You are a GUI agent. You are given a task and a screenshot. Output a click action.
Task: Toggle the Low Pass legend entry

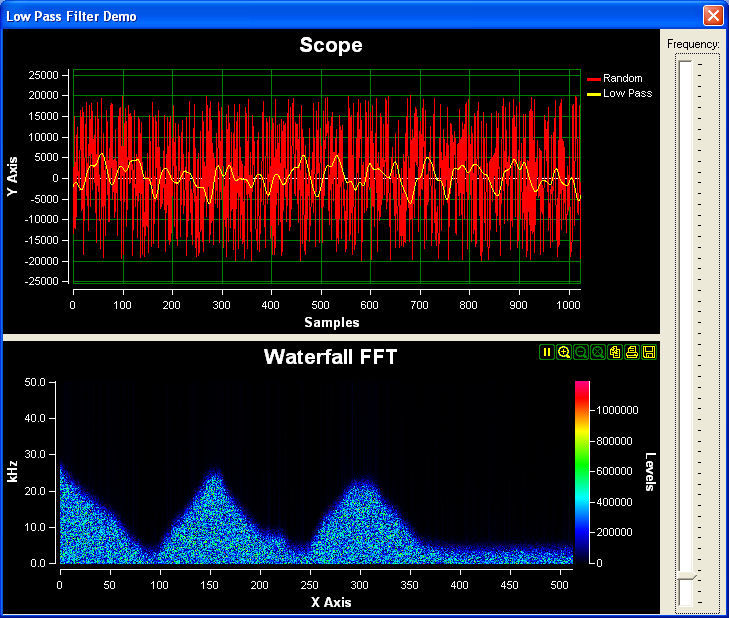[627, 93]
